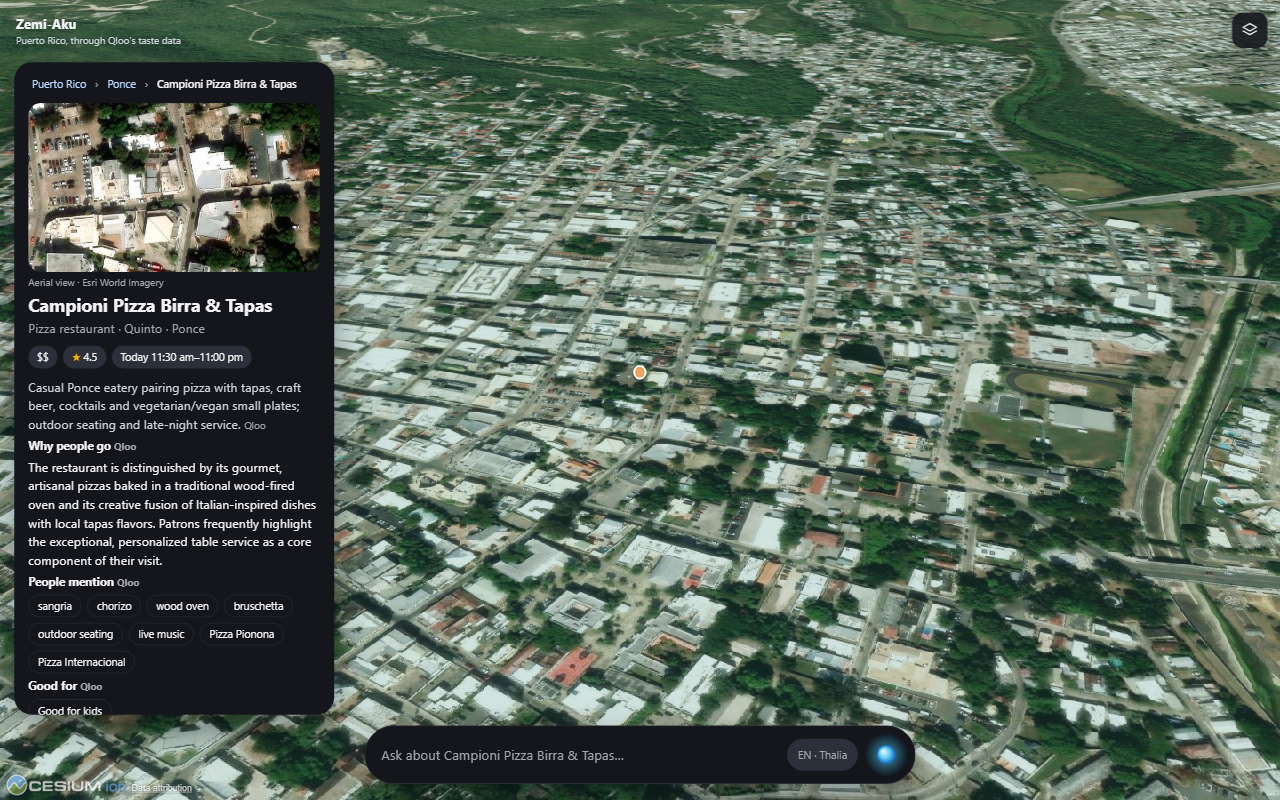This screenshot has width=1280, height=800.
Task: Select the Pizza Pionona tag
Action: (242, 634)
